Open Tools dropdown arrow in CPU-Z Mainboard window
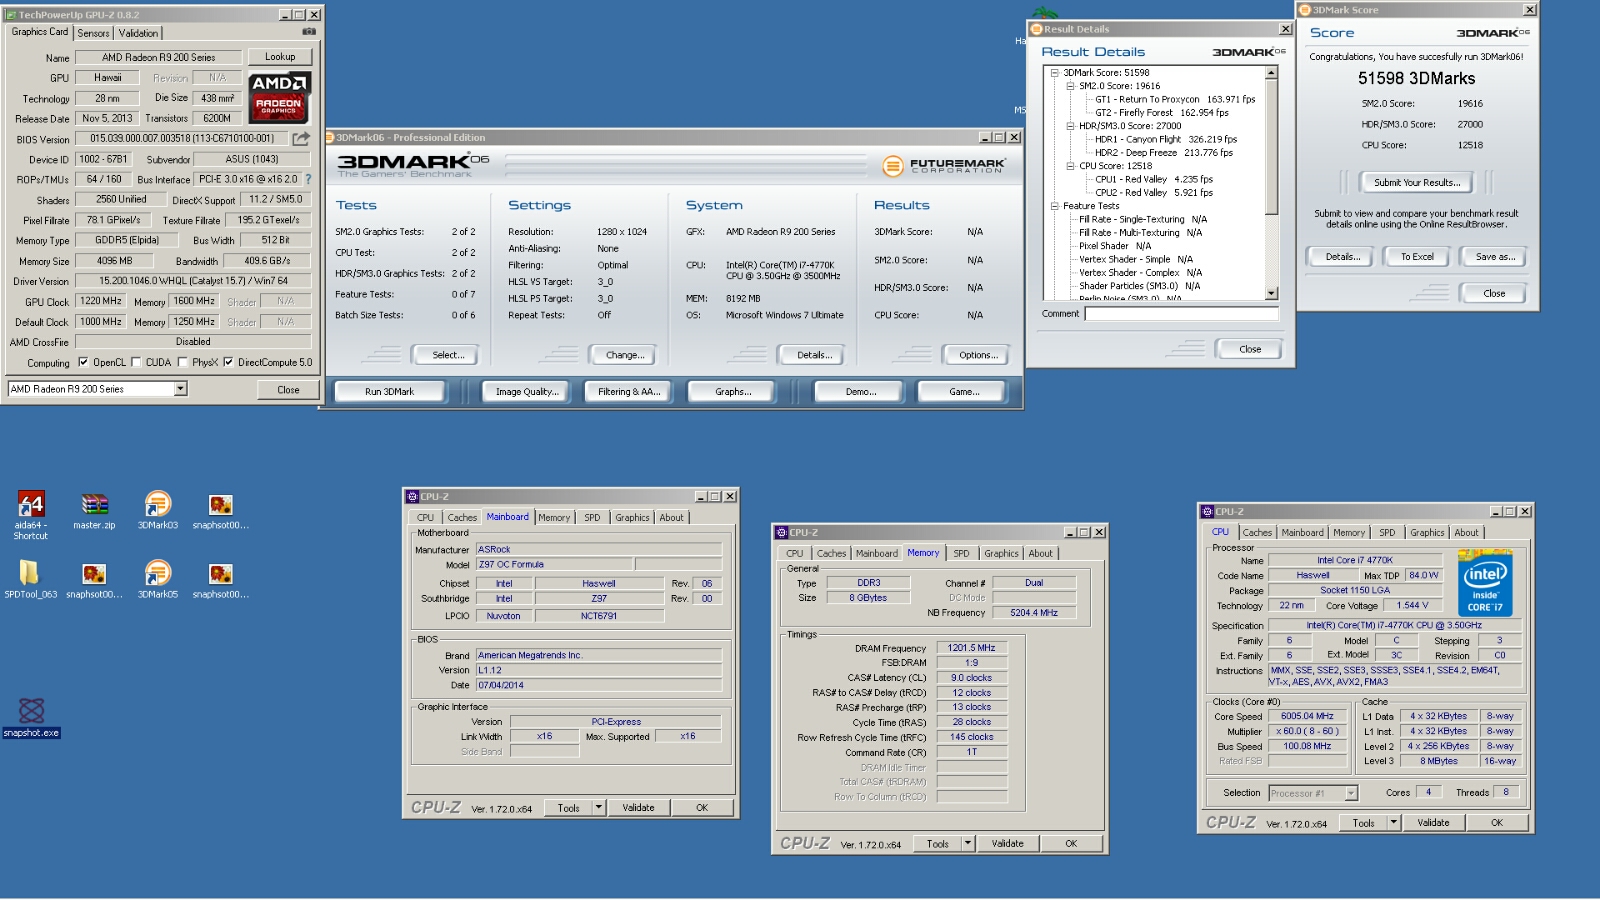Image resolution: width=1600 pixels, height=900 pixels. 599,807
